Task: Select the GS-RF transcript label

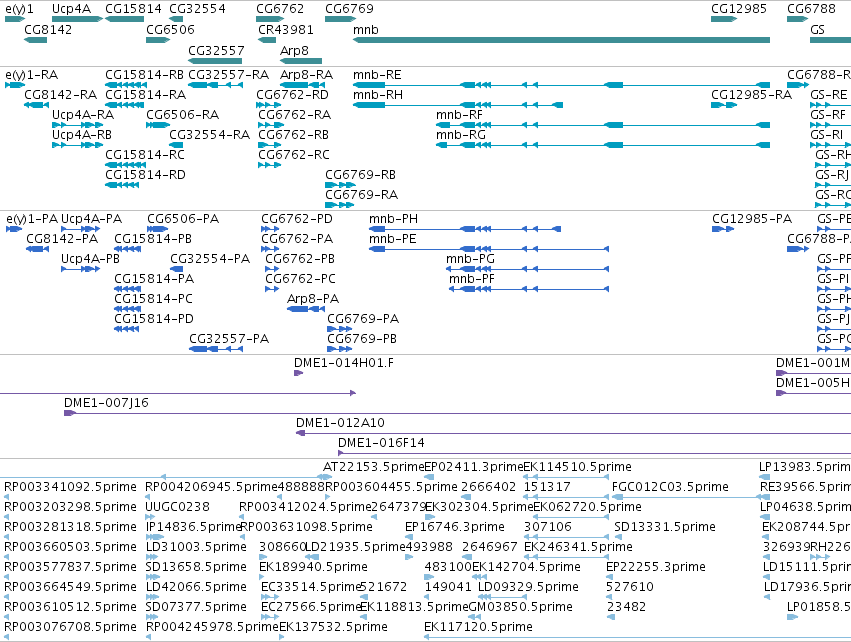Action: coord(828,115)
